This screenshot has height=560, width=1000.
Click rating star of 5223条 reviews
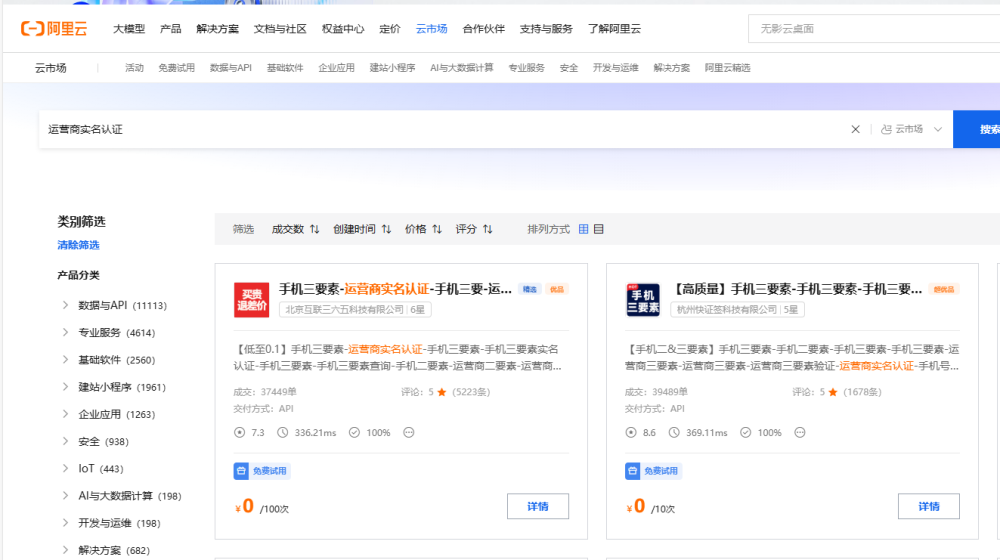click(x=442, y=392)
